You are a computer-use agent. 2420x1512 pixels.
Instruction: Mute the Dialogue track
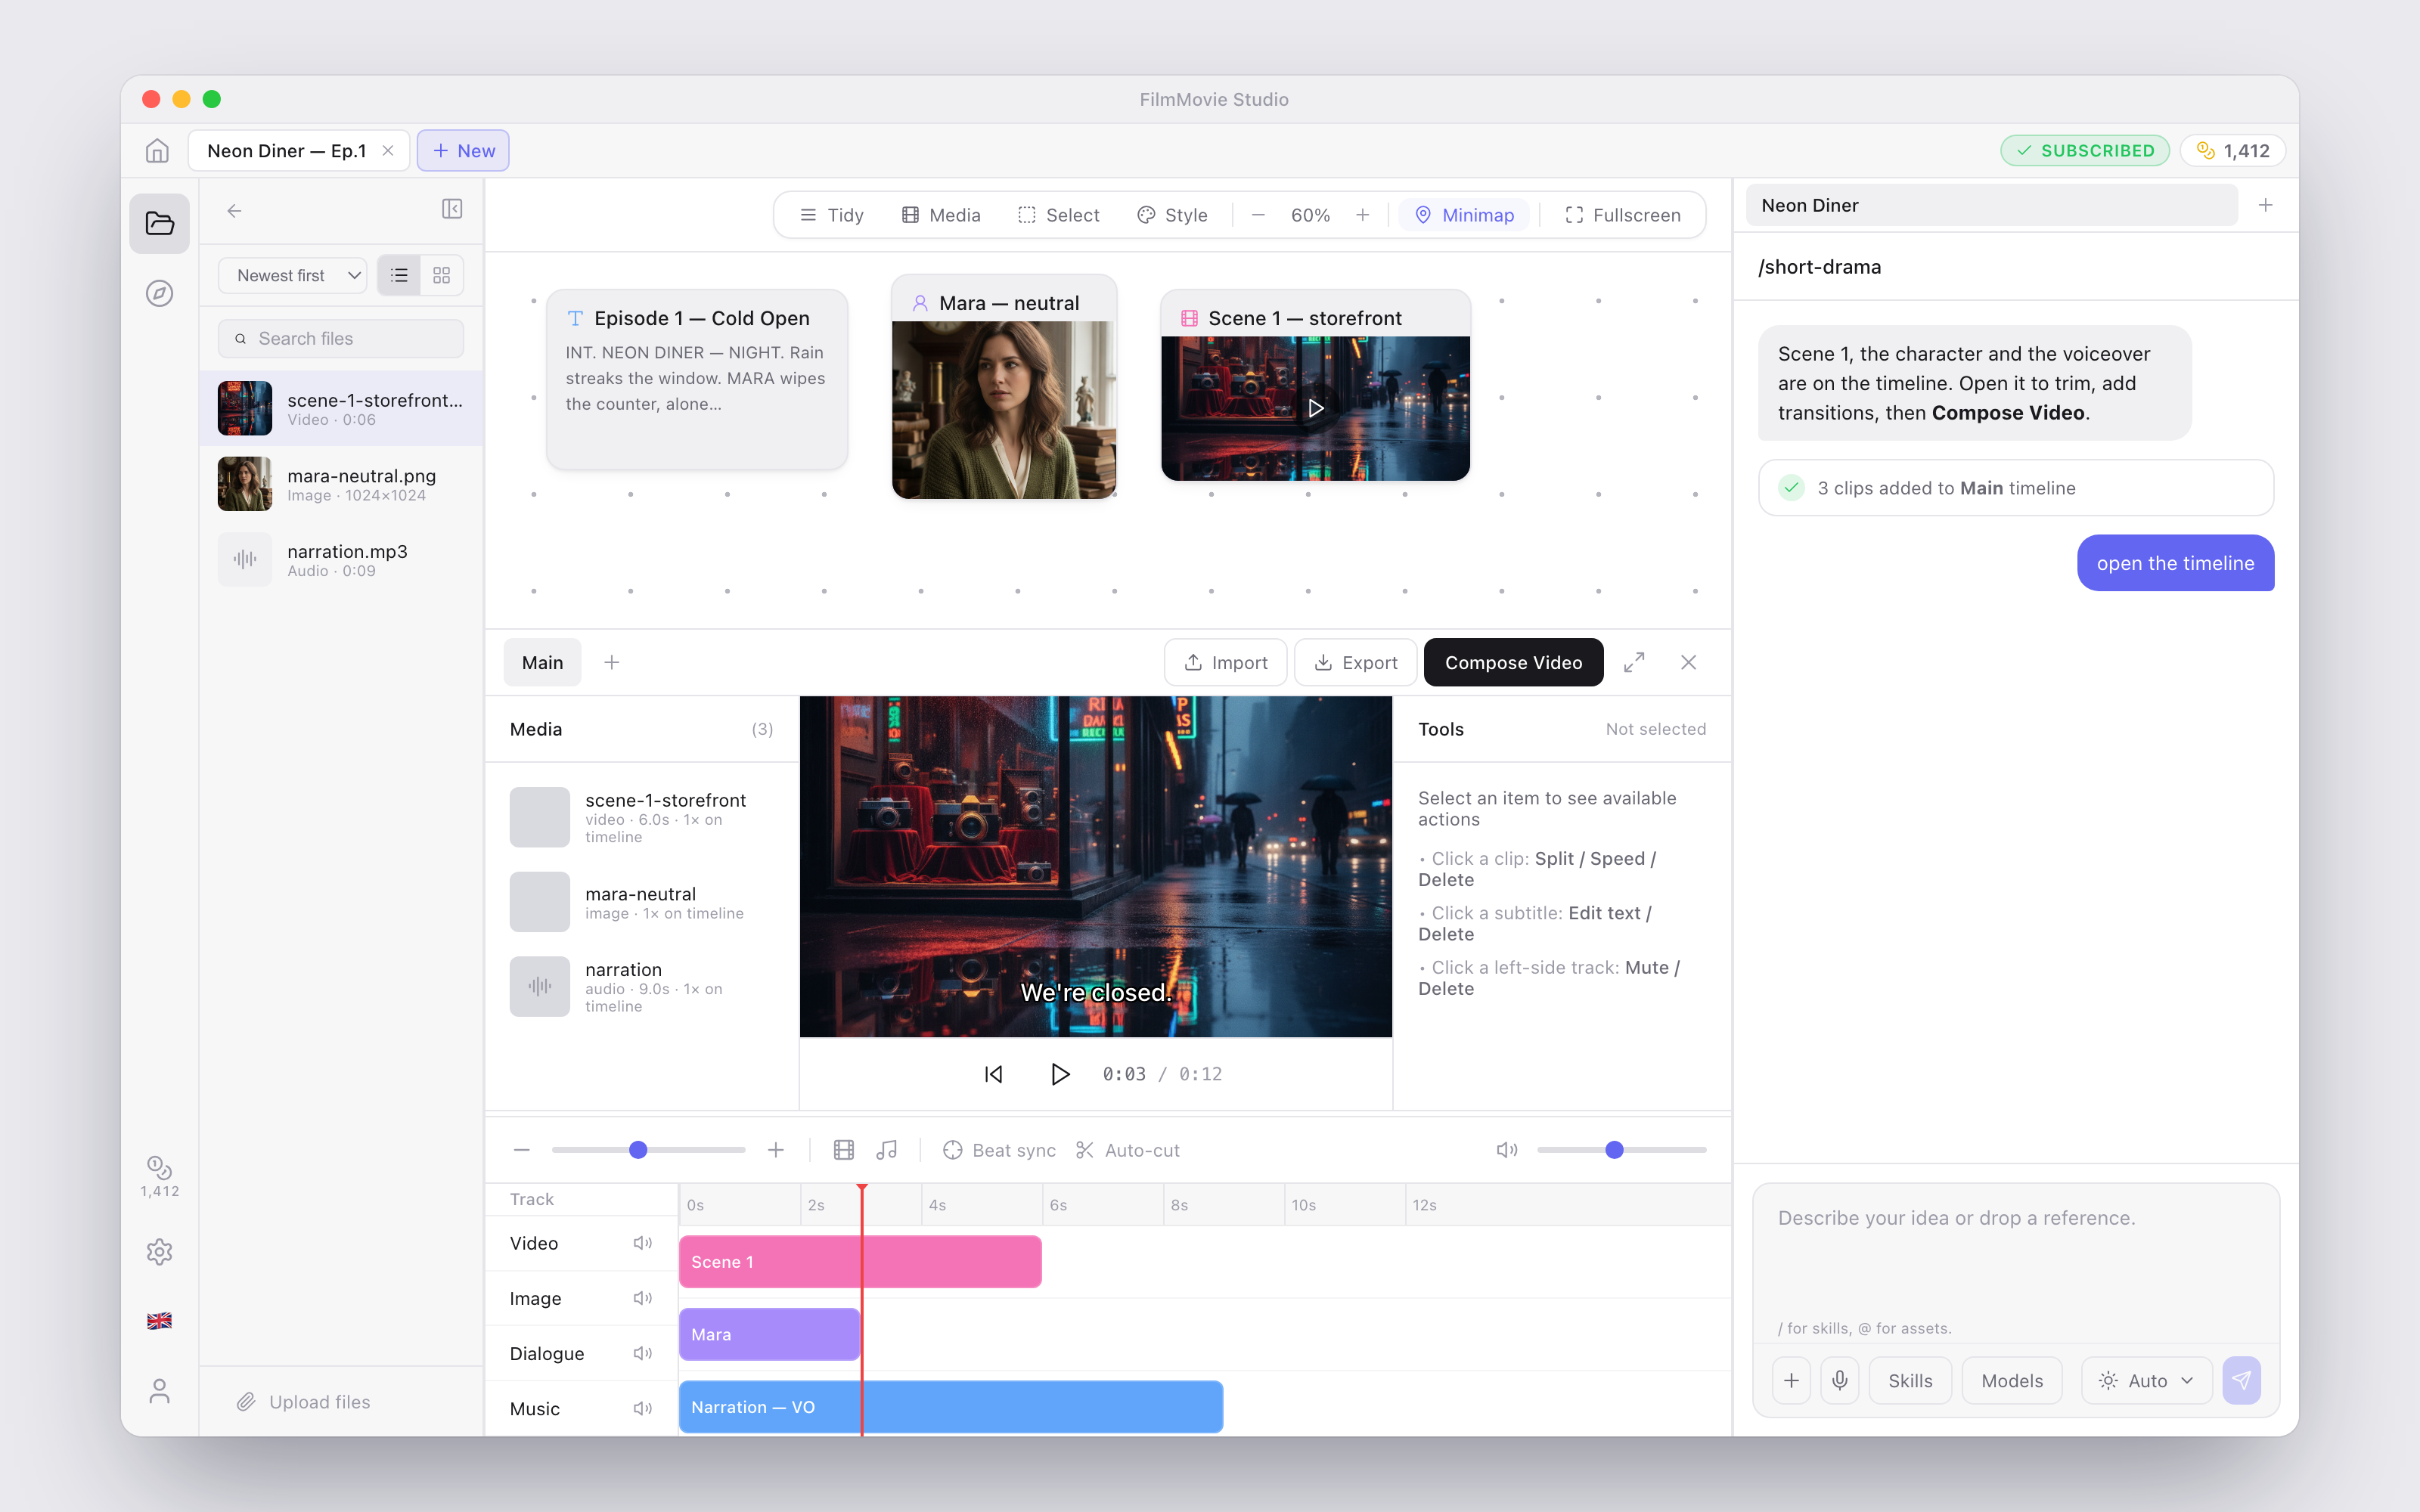[643, 1353]
